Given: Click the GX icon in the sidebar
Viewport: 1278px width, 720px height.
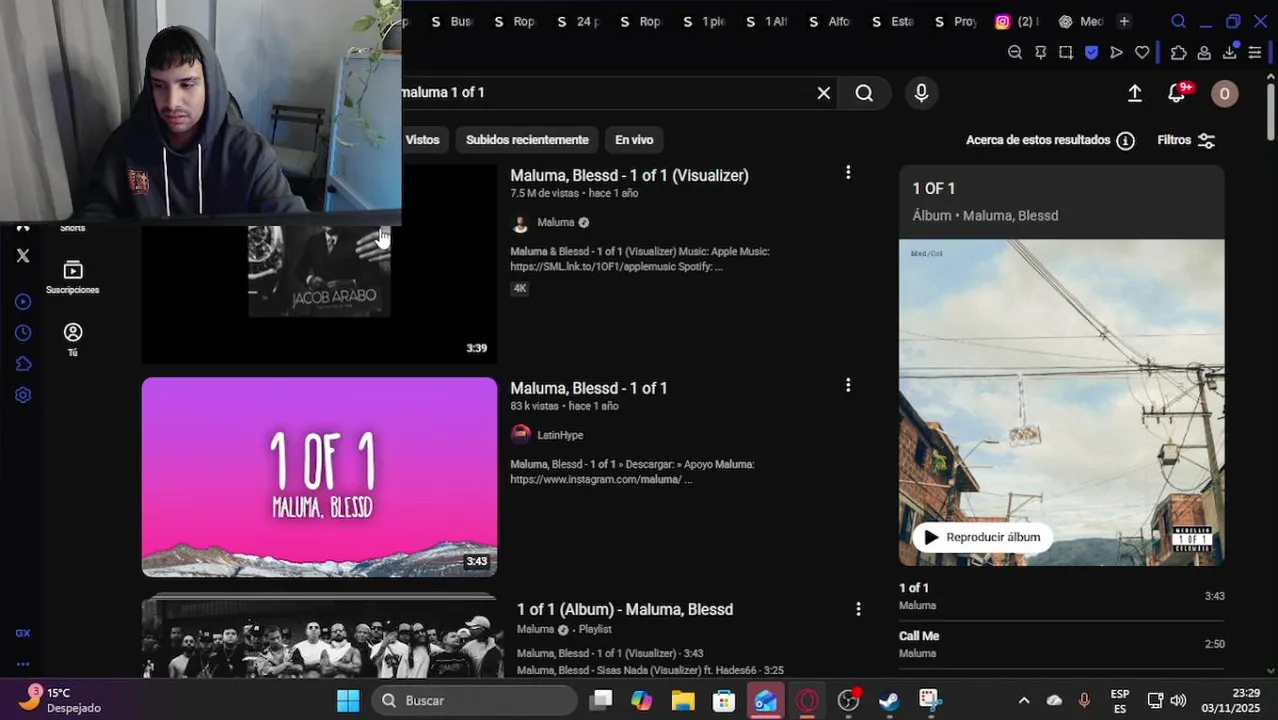Looking at the screenshot, I should (x=23, y=633).
